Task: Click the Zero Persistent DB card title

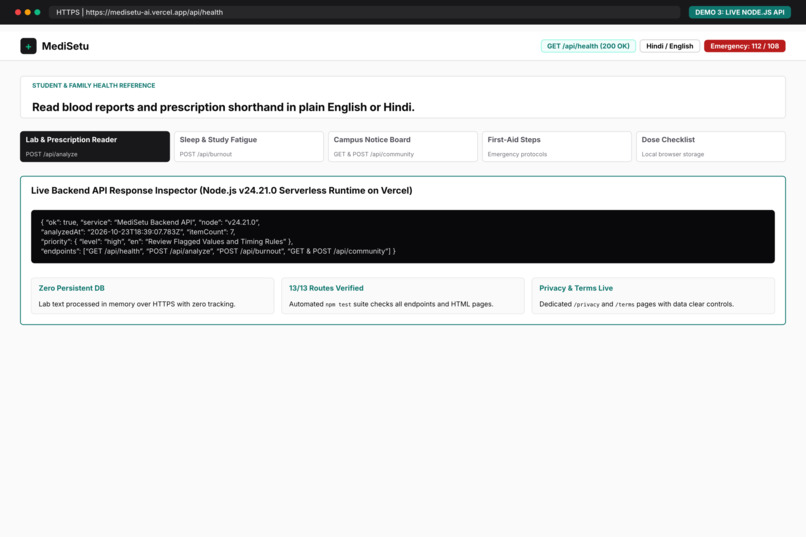Action: [x=71, y=288]
